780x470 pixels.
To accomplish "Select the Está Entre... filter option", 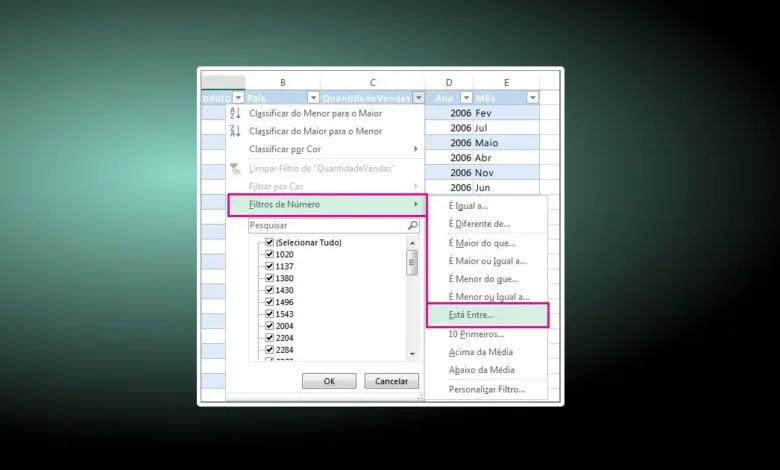I will coord(488,315).
